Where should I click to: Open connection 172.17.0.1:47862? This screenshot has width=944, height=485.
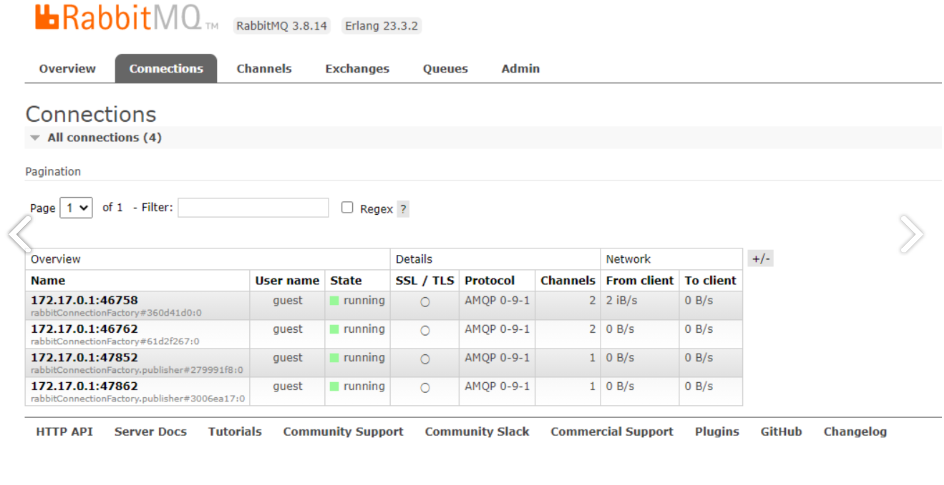coord(84,386)
